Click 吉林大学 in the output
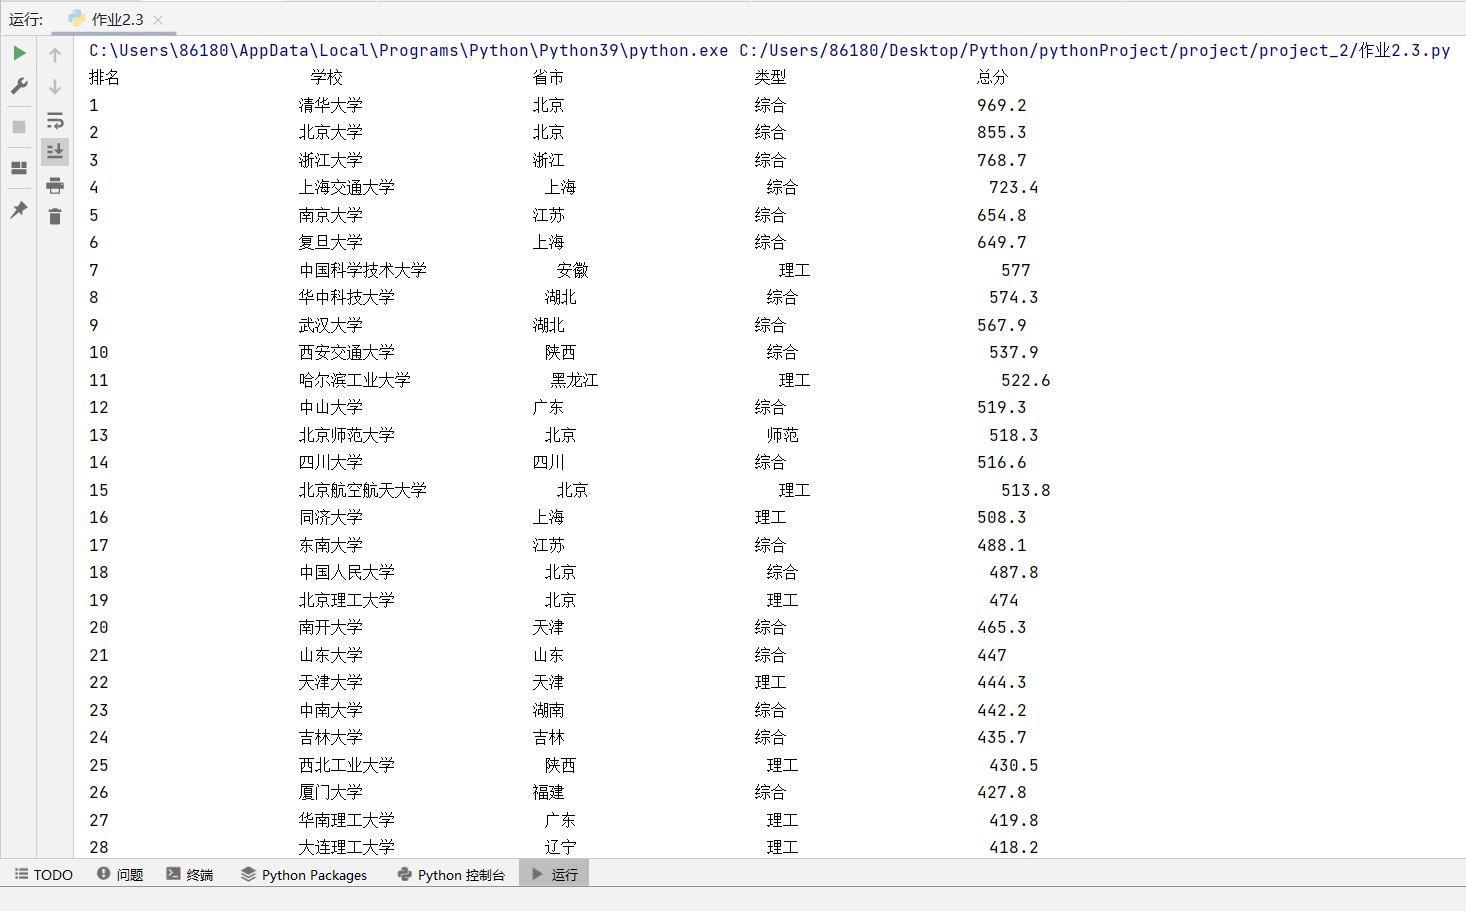The width and height of the screenshot is (1466, 911). coord(330,737)
